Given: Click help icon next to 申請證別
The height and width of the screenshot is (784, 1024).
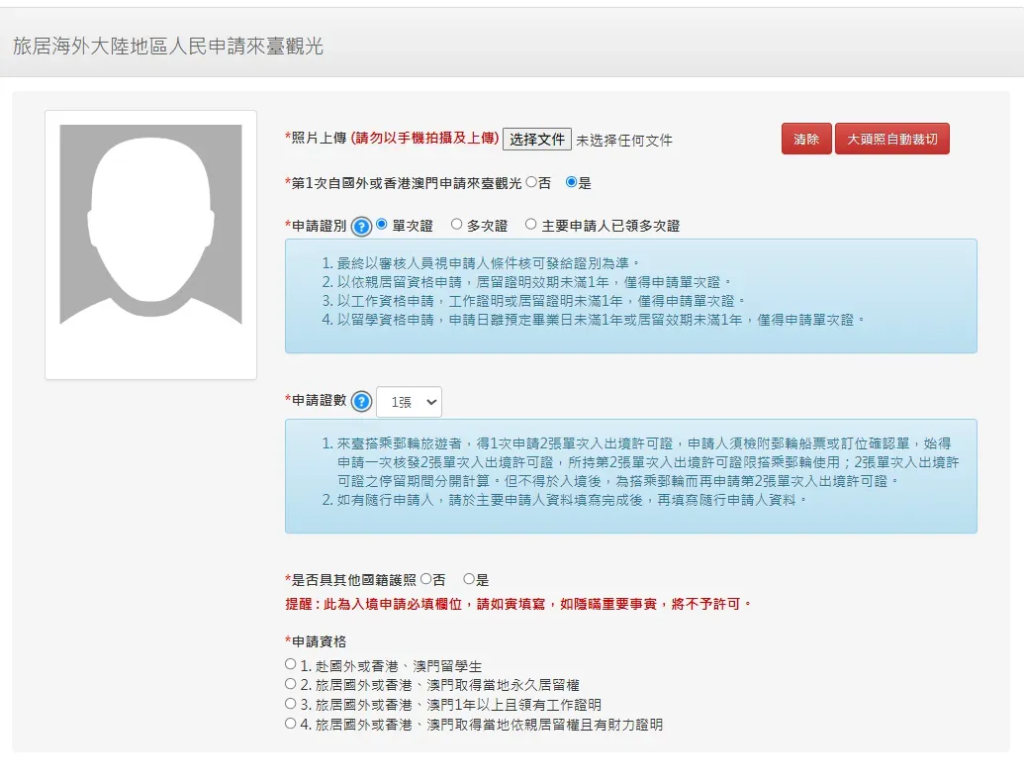Looking at the screenshot, I should click(x=361, y=226).
